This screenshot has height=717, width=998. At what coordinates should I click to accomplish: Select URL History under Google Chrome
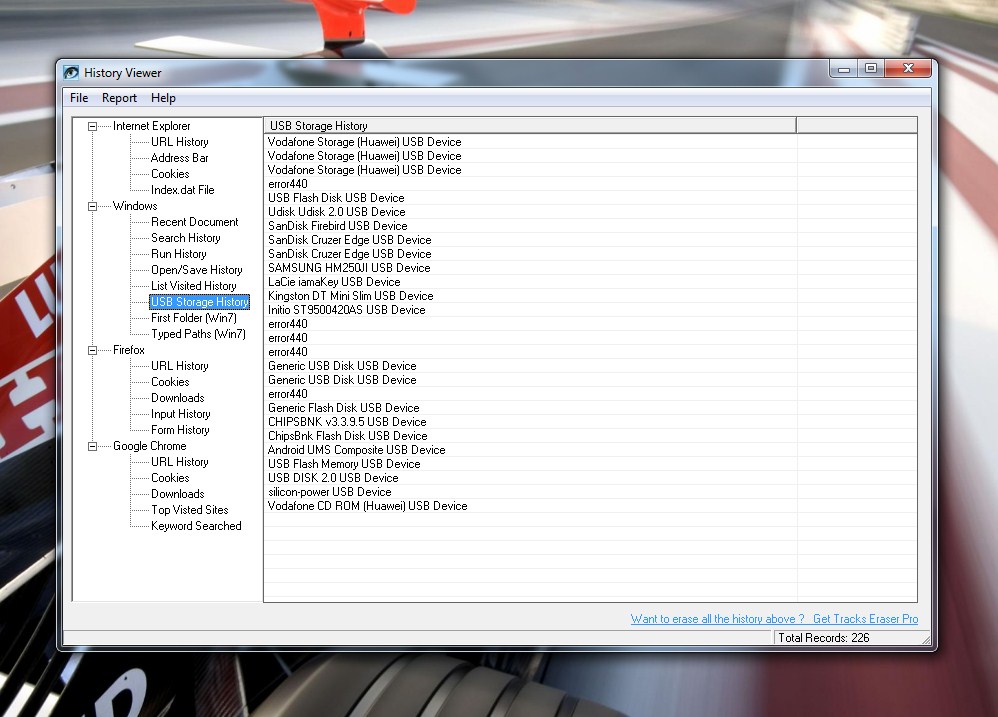pyautogui.click(x=179, y=463)
